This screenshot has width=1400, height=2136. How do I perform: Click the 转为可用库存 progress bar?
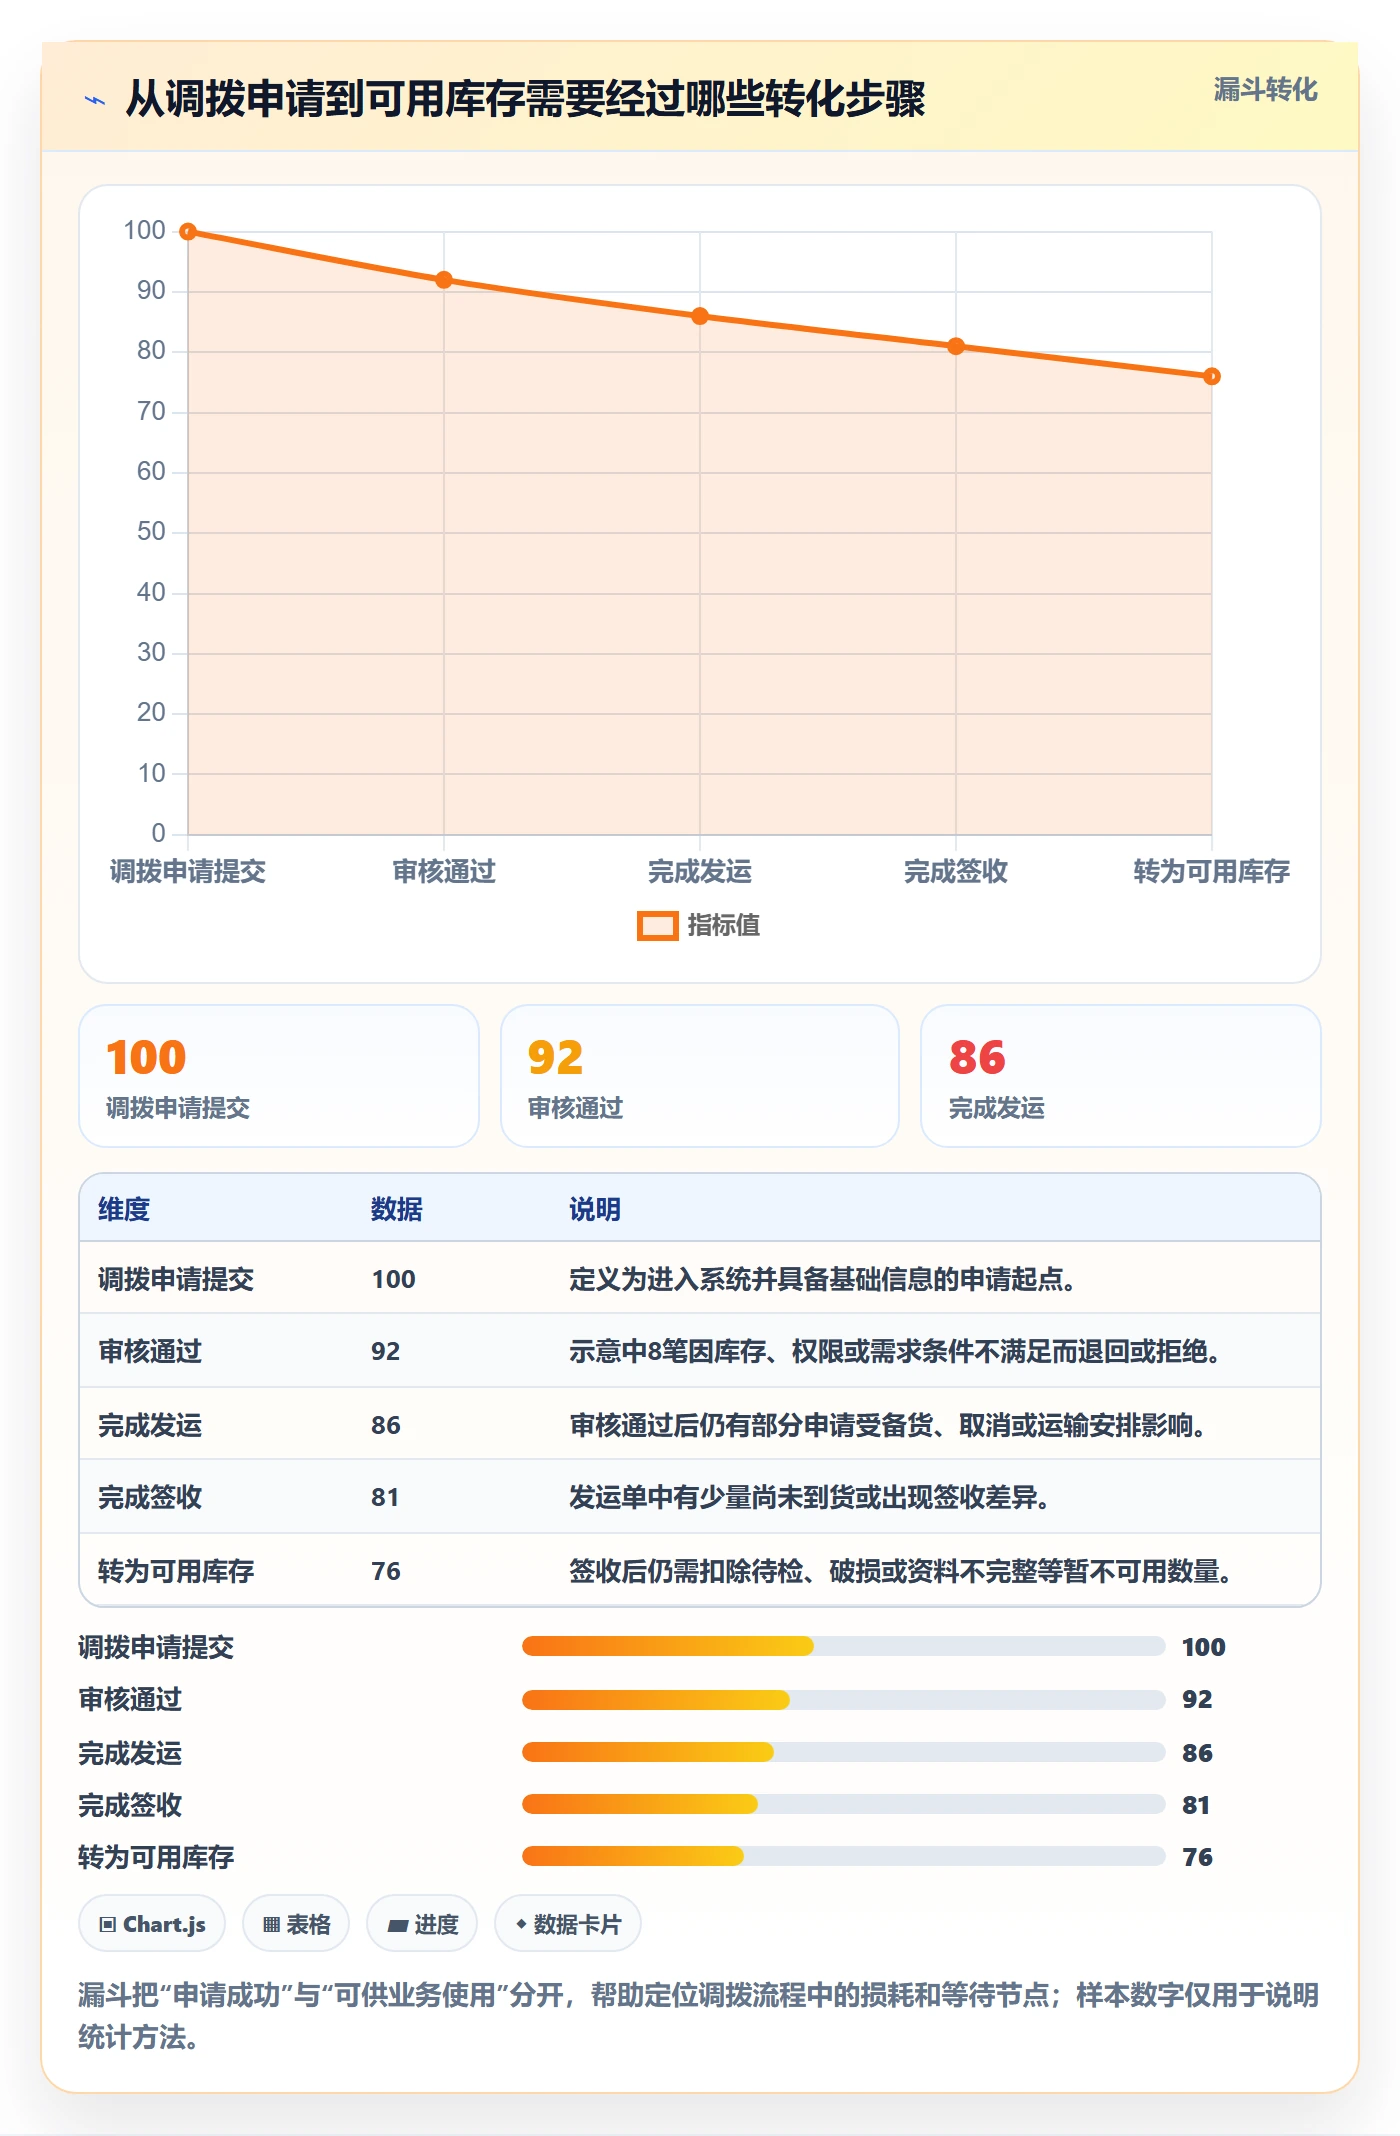(x=844, y=1856)
